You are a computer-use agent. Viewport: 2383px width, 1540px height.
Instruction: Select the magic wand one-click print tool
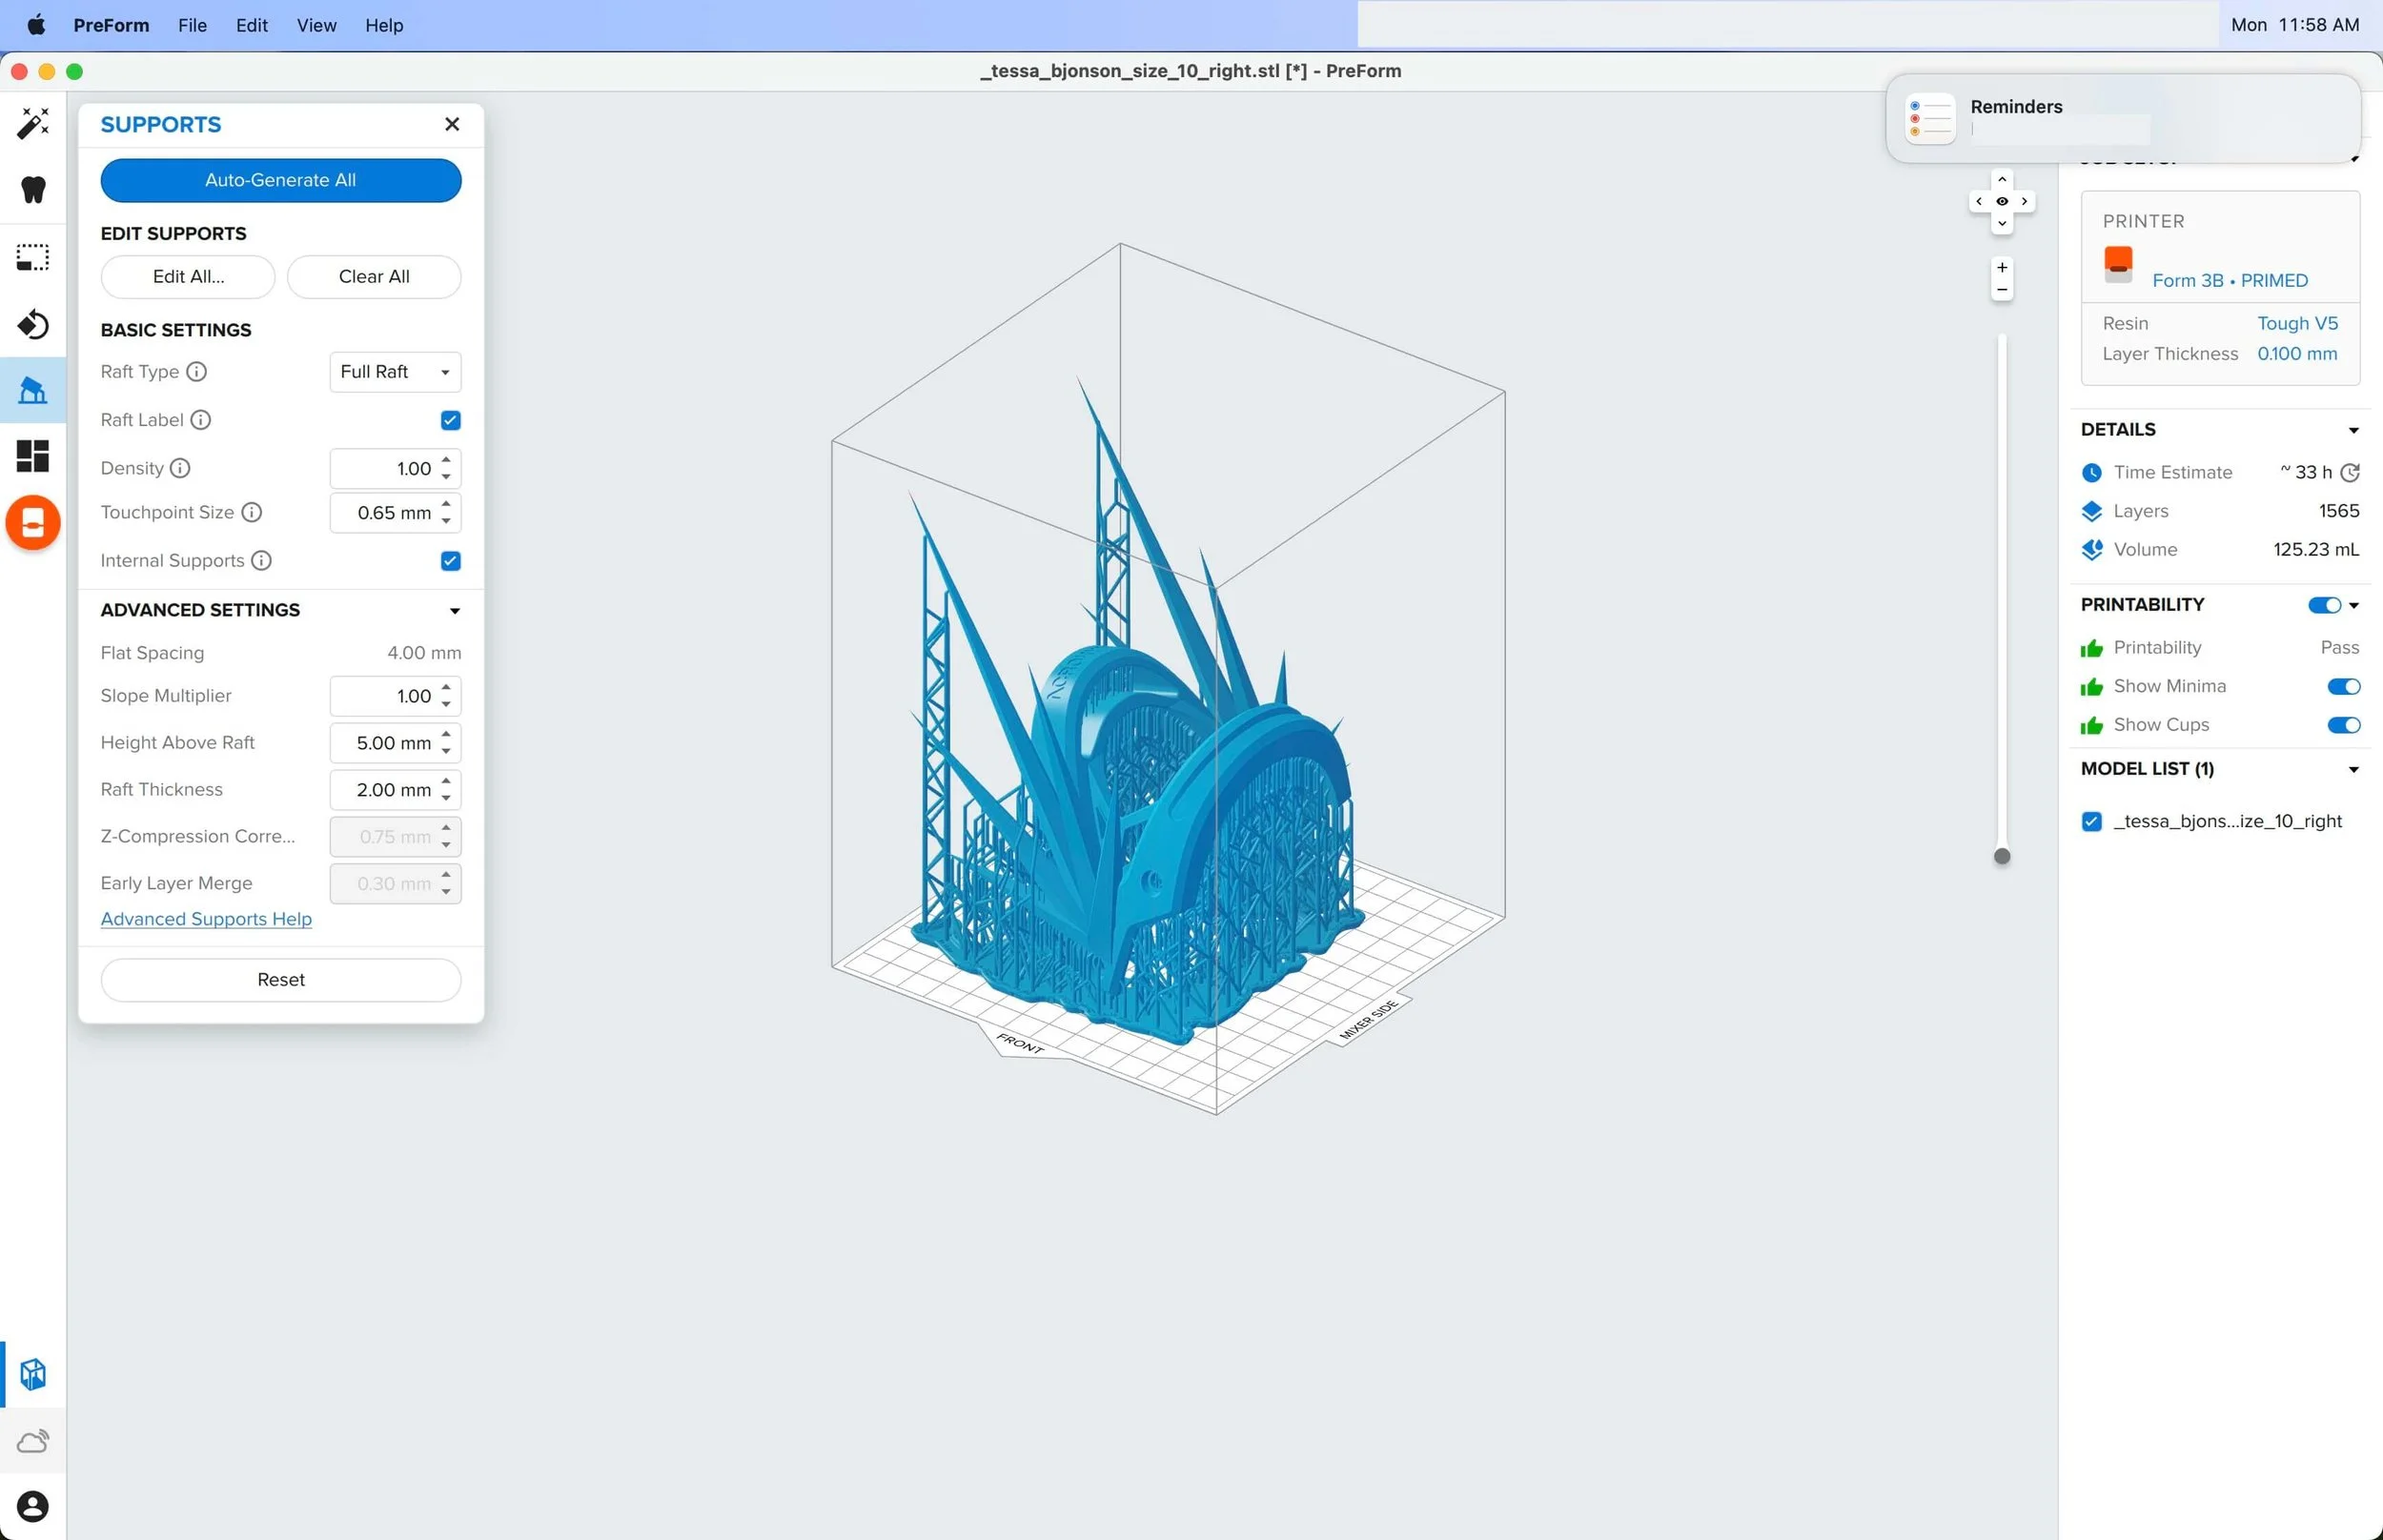(33, 124)
